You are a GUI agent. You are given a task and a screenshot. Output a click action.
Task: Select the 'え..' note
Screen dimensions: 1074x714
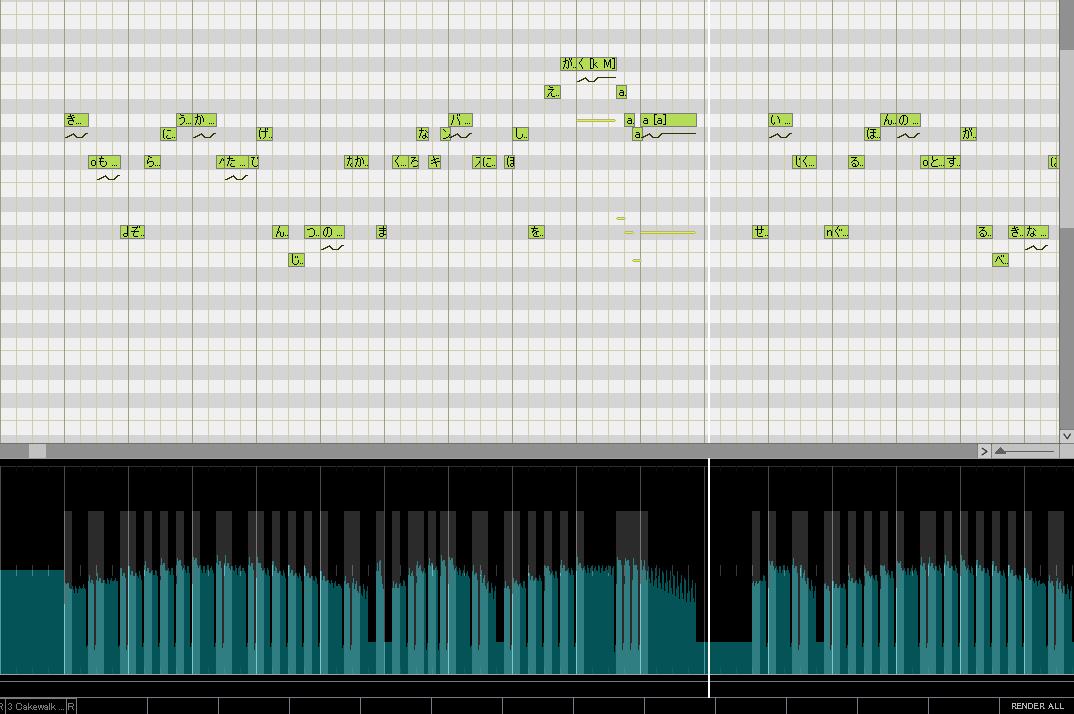(x=553, y=92)
